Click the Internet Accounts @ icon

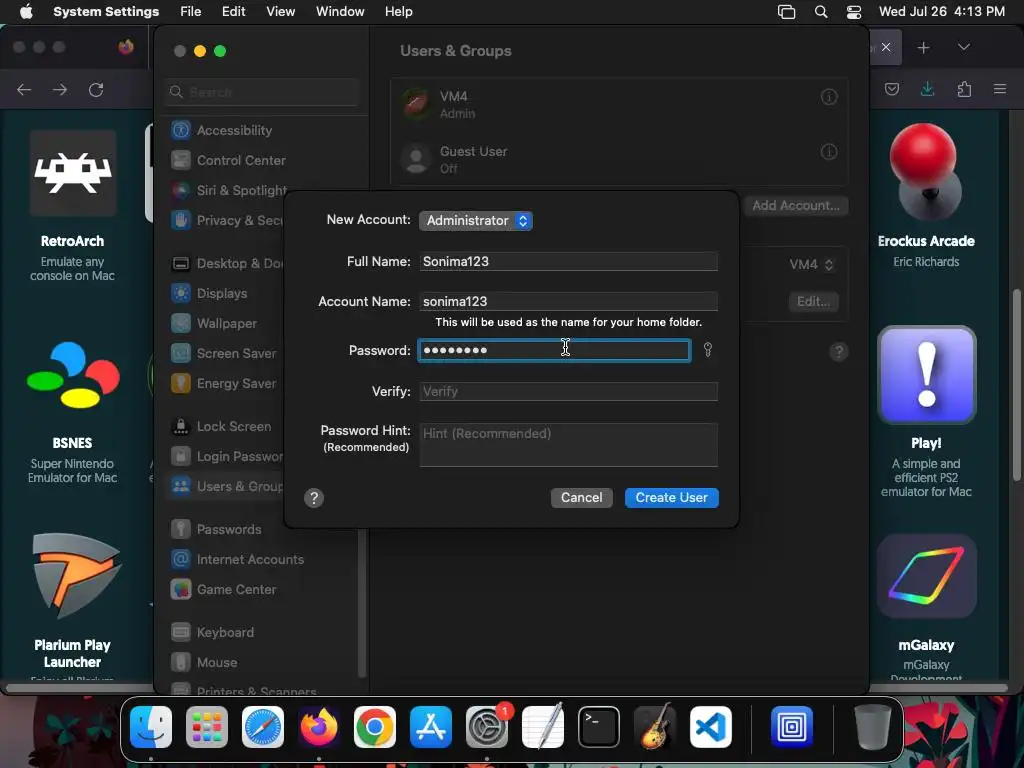pos(181,560)
